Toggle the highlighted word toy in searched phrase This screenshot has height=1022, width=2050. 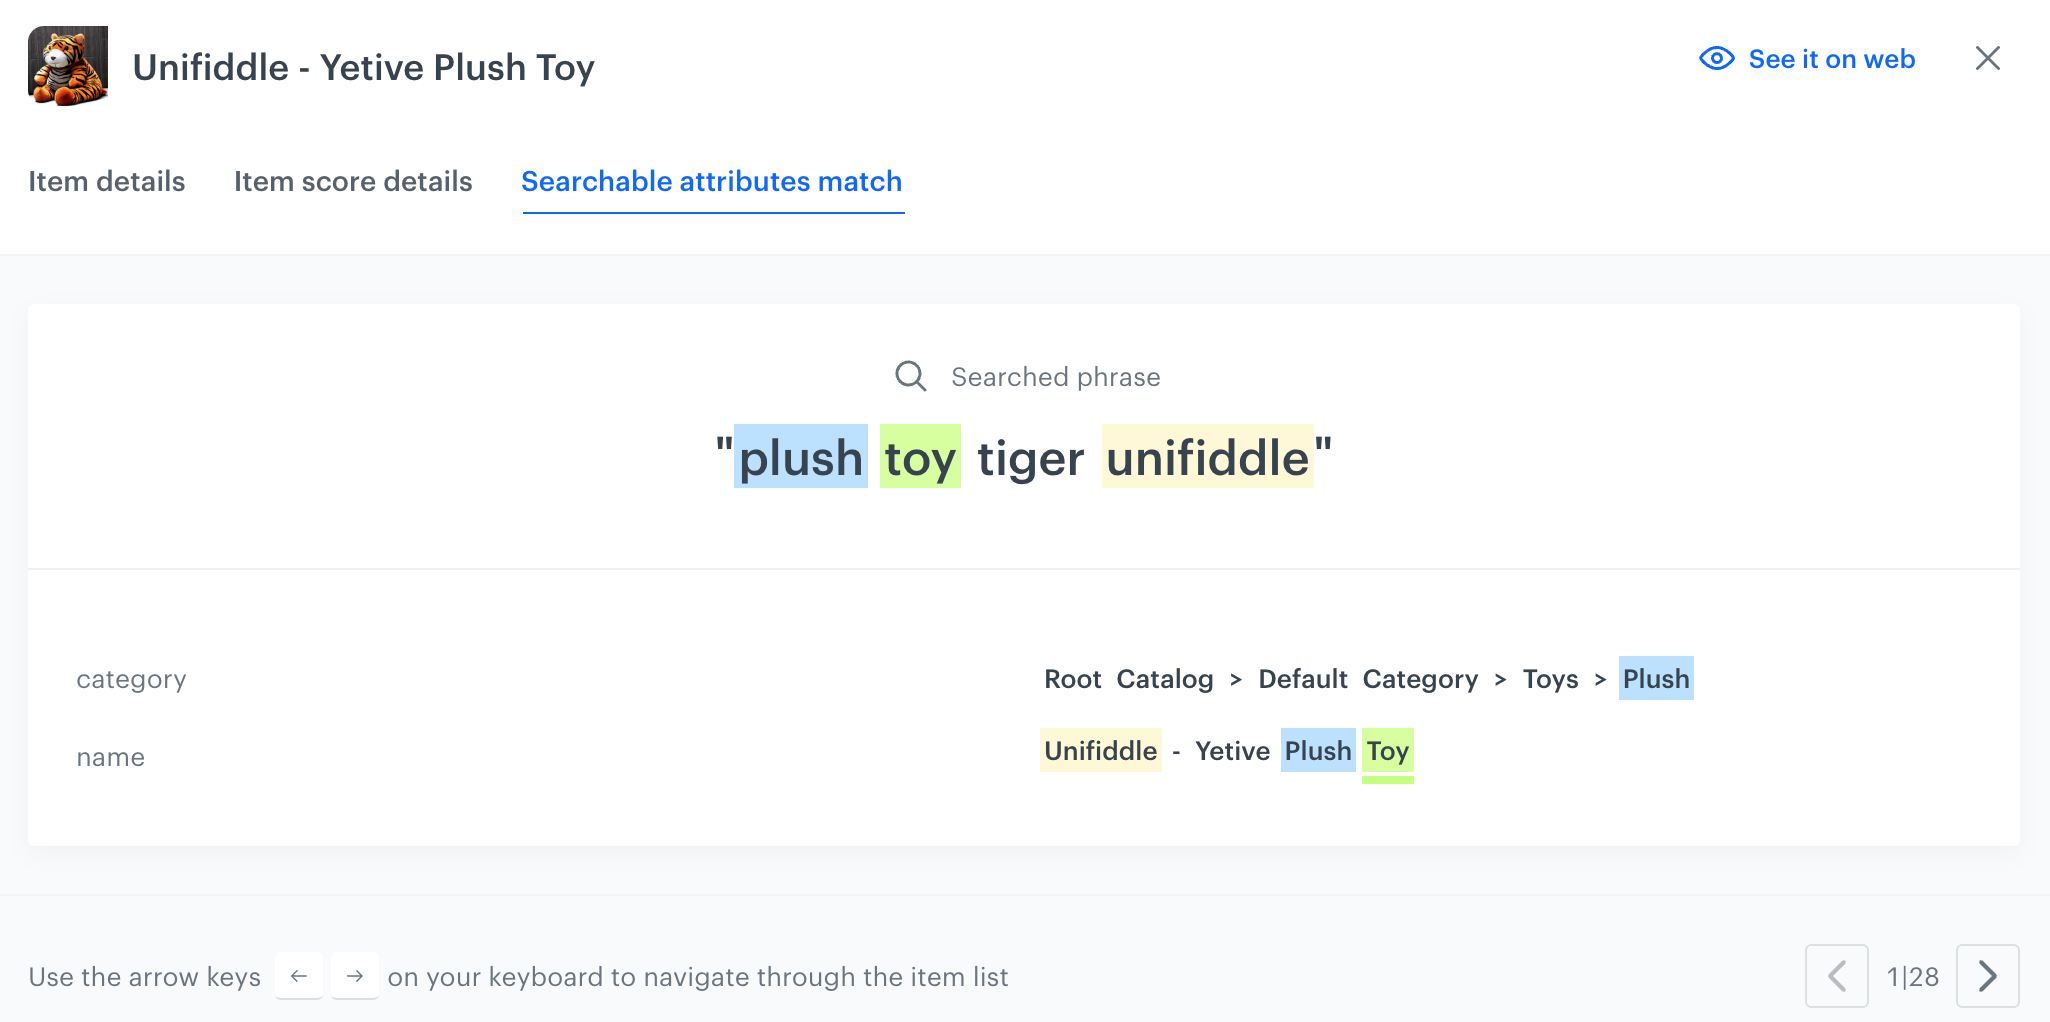919,457
